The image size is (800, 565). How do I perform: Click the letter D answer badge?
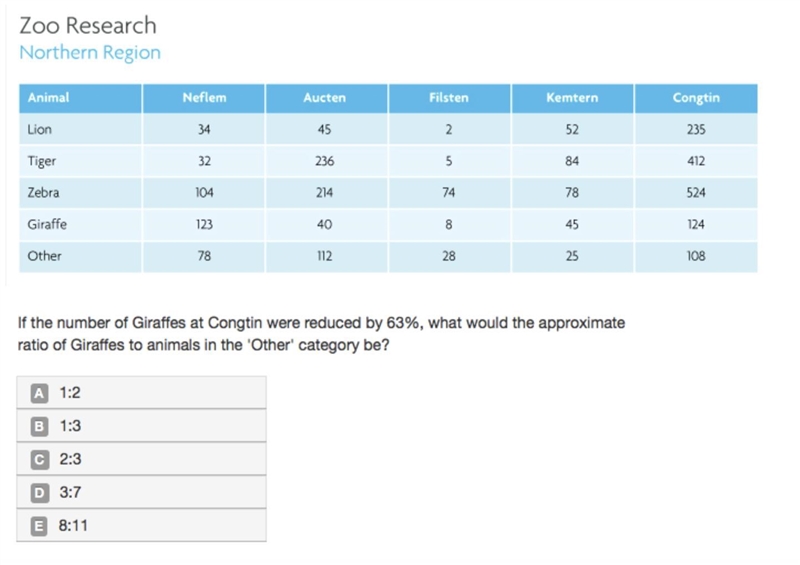(39, 493)
